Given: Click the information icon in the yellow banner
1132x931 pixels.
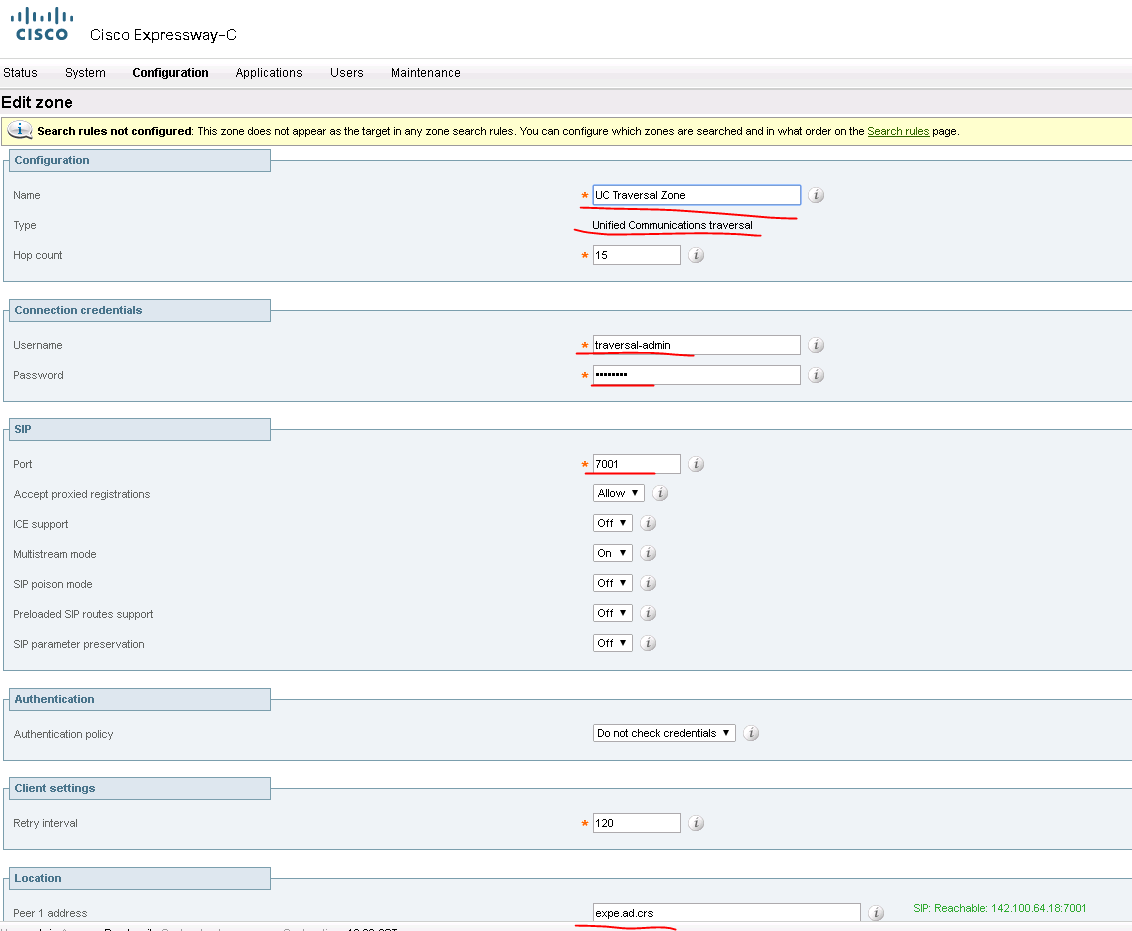Looking at the screenshot, I should 19,130.
